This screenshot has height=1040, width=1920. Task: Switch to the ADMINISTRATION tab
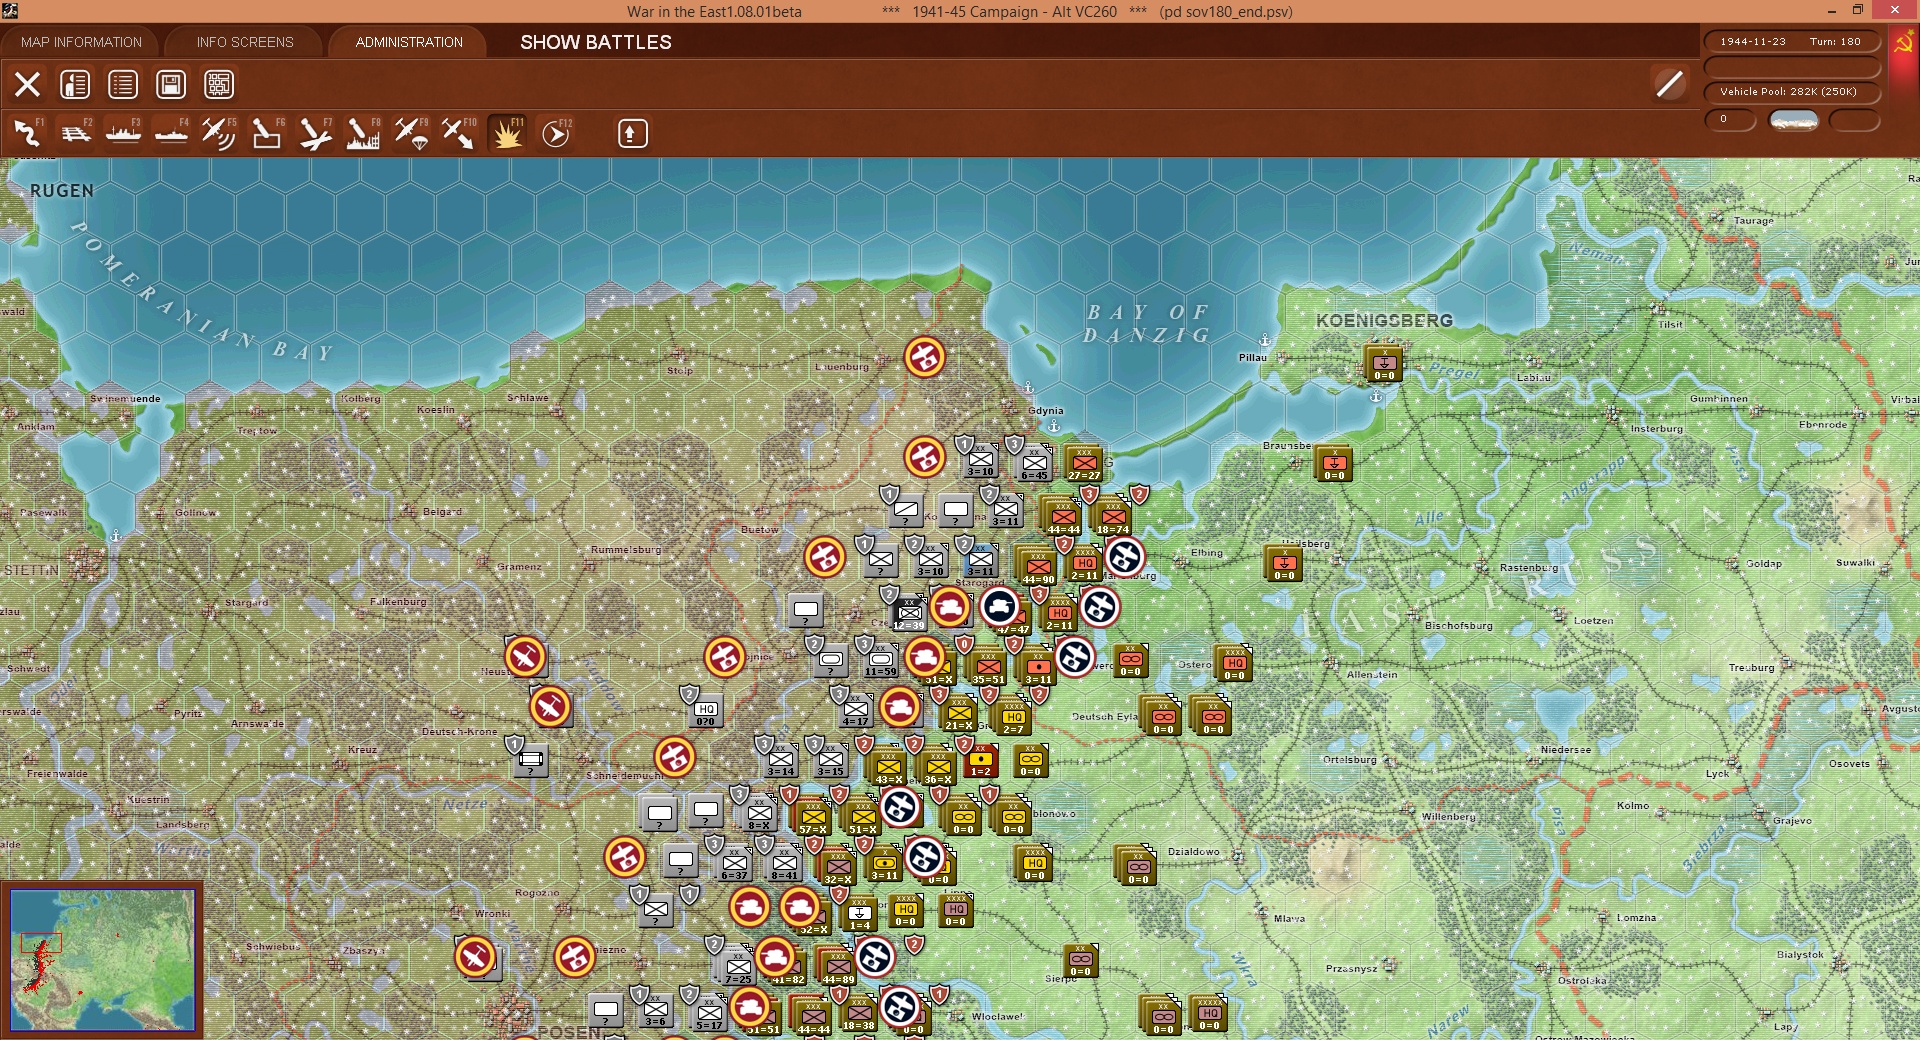point(409,42)
